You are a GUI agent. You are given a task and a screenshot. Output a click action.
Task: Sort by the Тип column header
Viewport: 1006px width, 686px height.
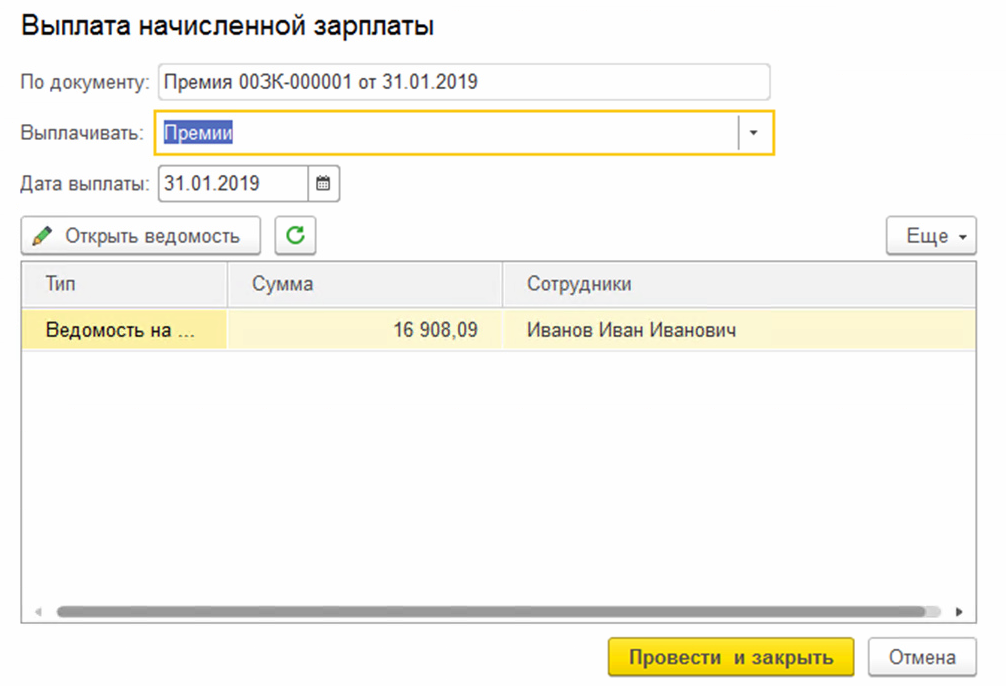click(x=124, y=284)
